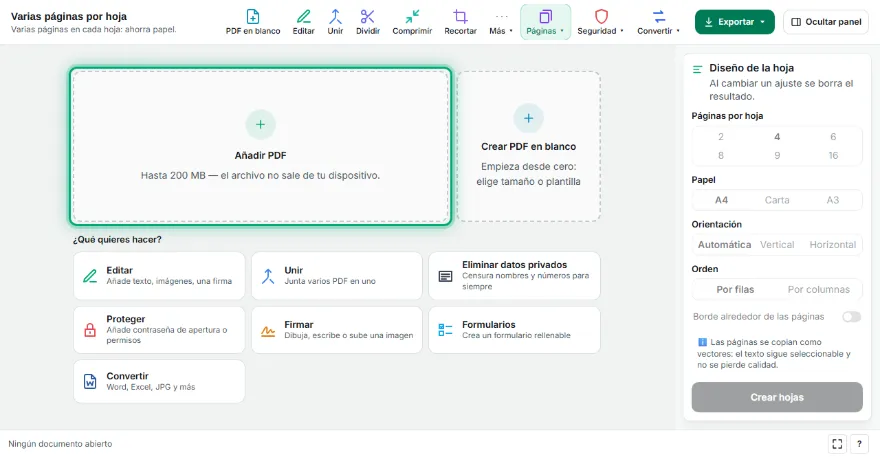Click the Diseño de la hoja panel icon
This screenshot has width=880, height=457.
698,69
